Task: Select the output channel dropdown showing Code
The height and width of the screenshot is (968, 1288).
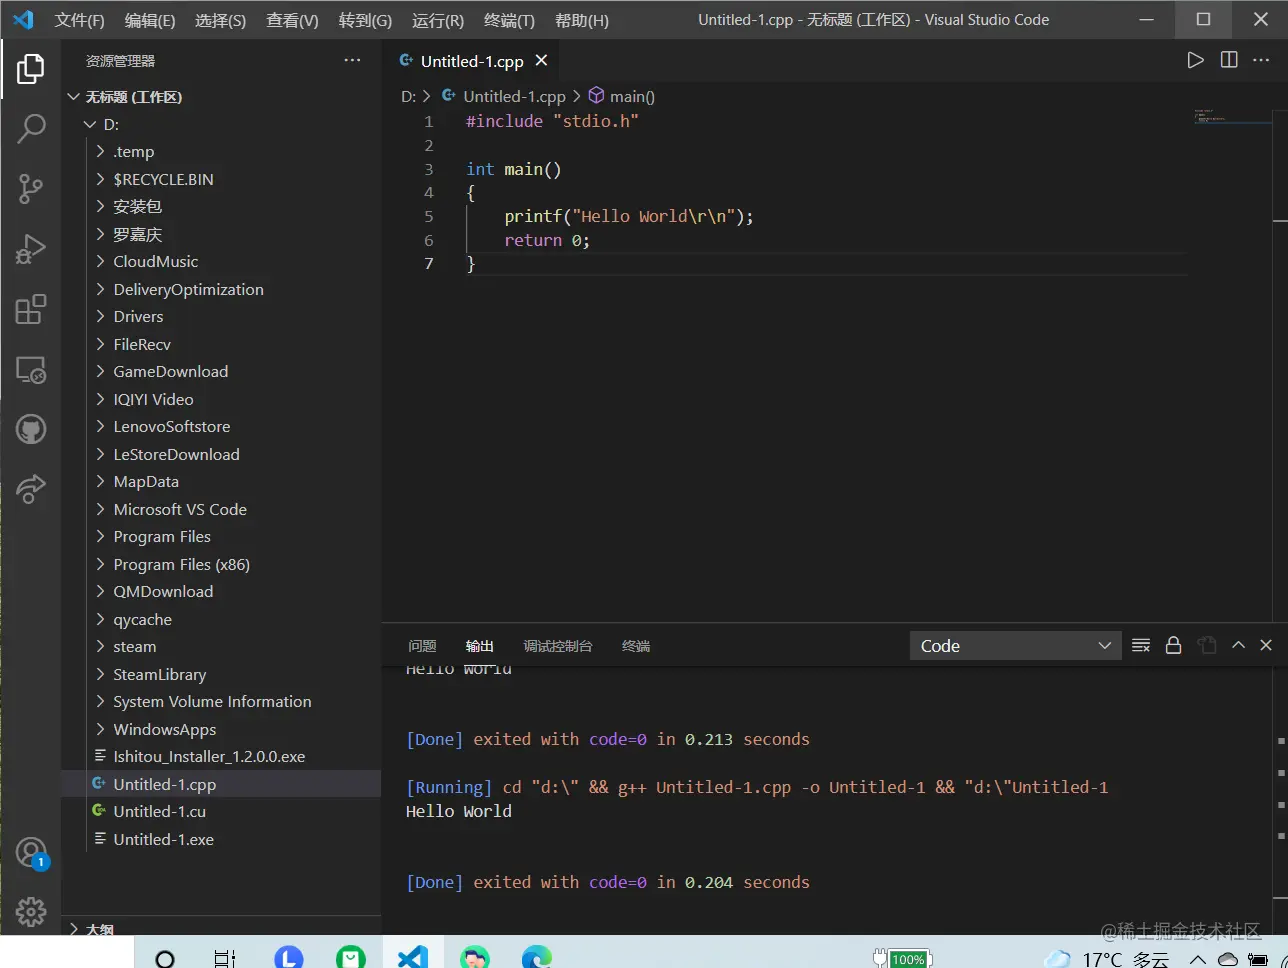Action: [x=1015, y=646]
